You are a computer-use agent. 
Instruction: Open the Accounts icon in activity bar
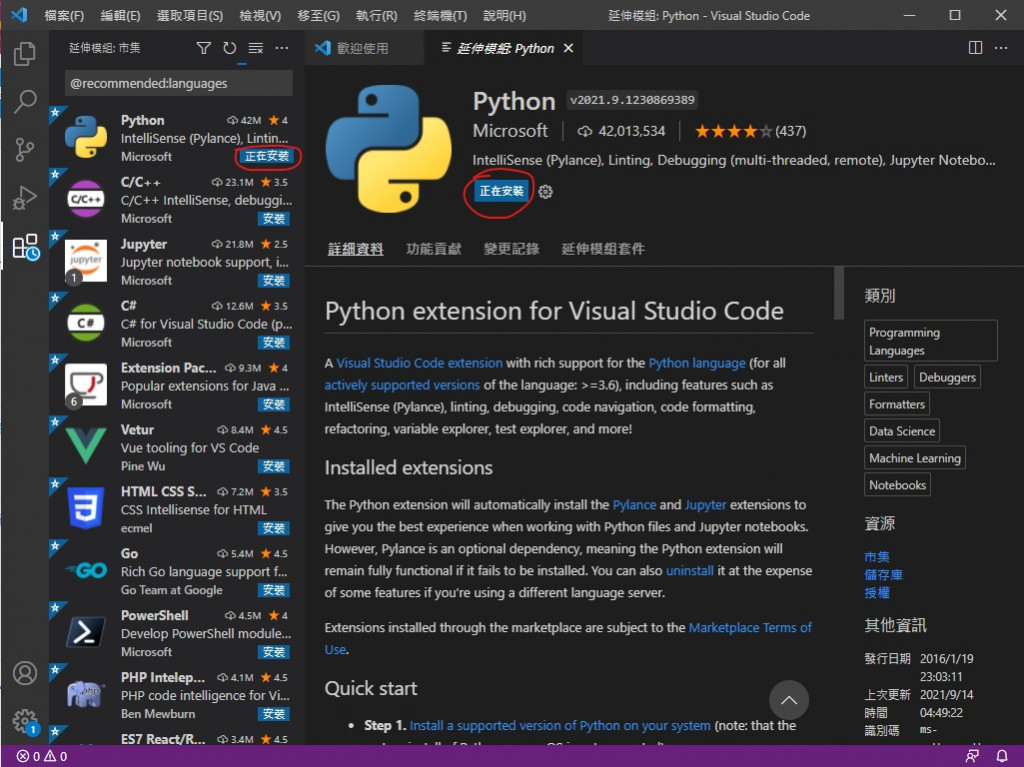(25, 673)
